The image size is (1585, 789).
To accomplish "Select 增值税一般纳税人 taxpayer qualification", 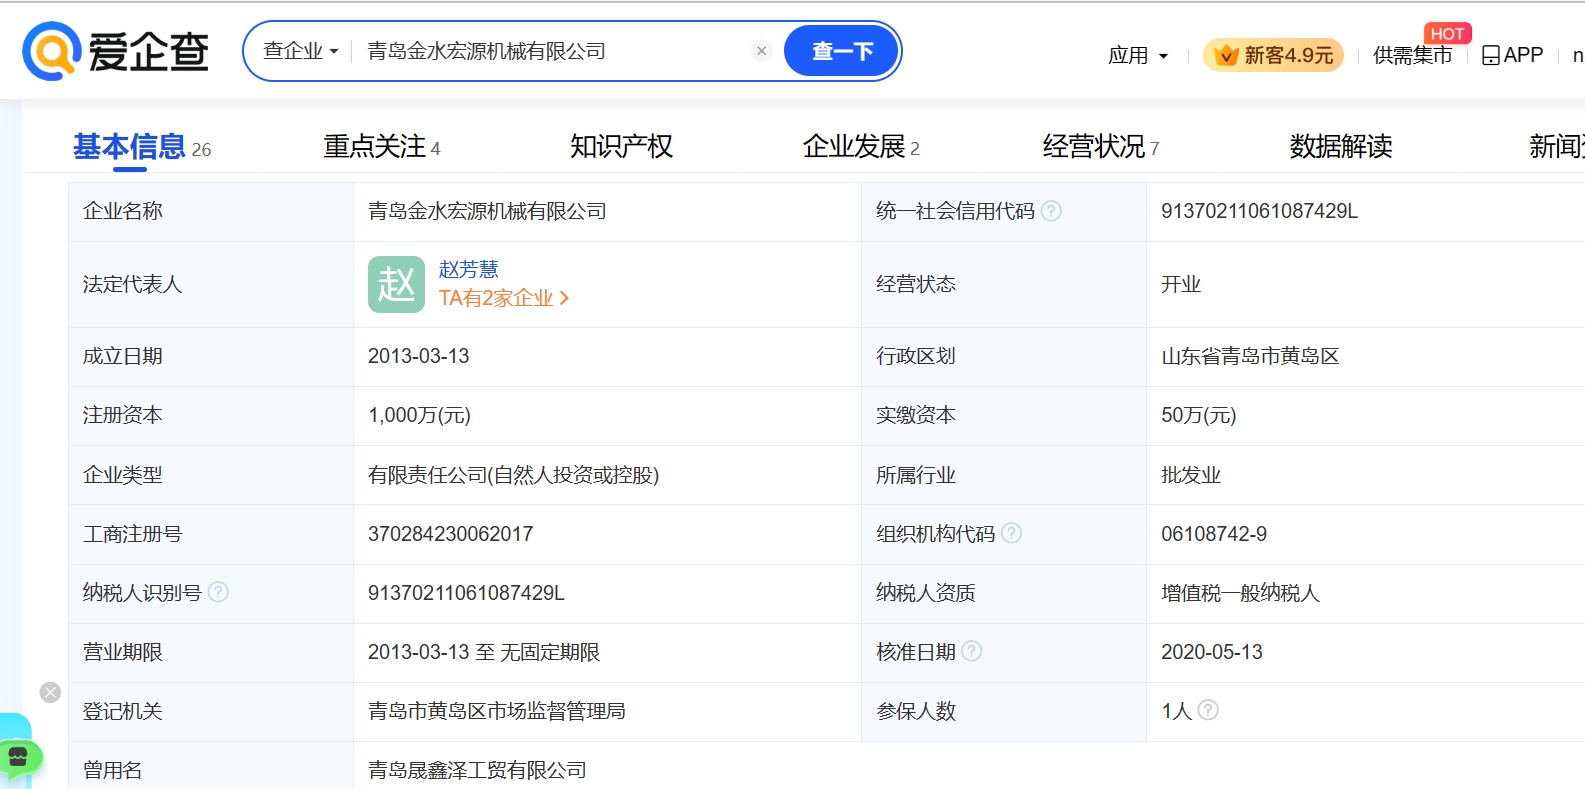I will click(1240, 593).
